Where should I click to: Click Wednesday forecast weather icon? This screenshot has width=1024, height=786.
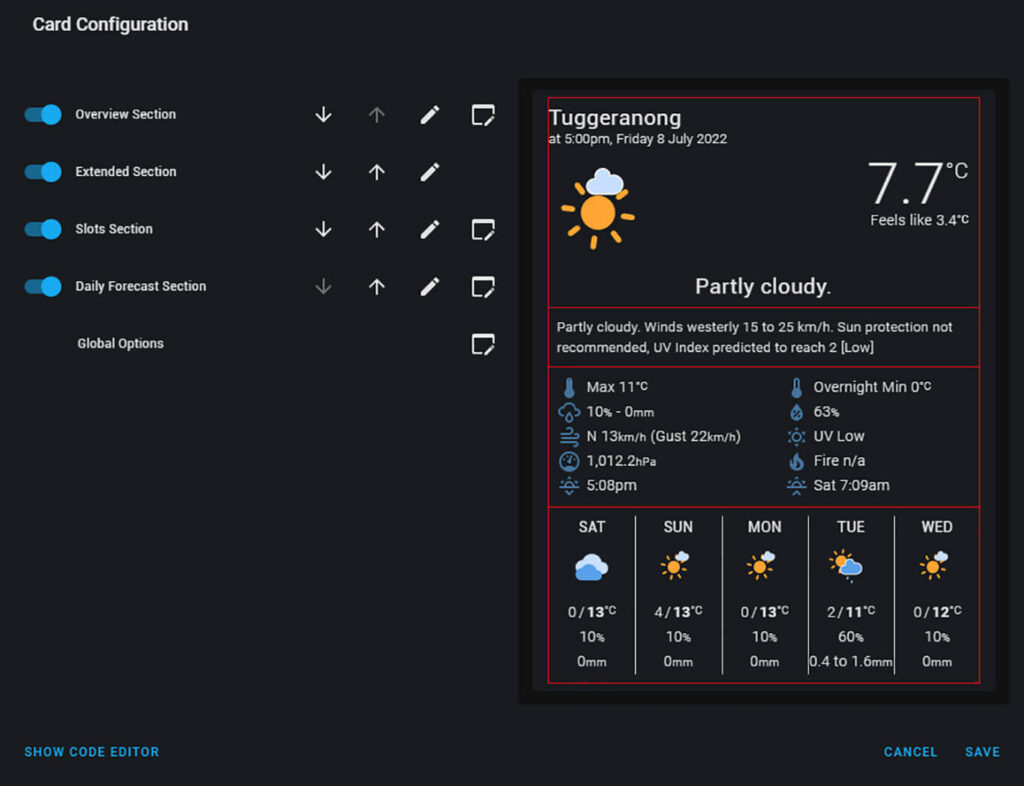pyautogui.click(x=934, y=566)
